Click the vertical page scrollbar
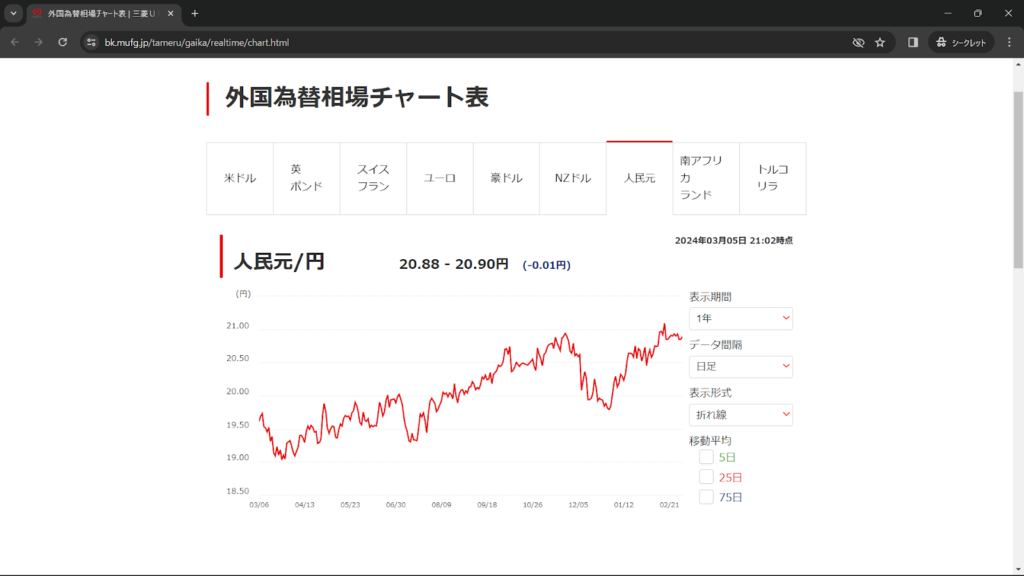The width and height of the screenshot is (1024, 576). tap(1018, 180)
